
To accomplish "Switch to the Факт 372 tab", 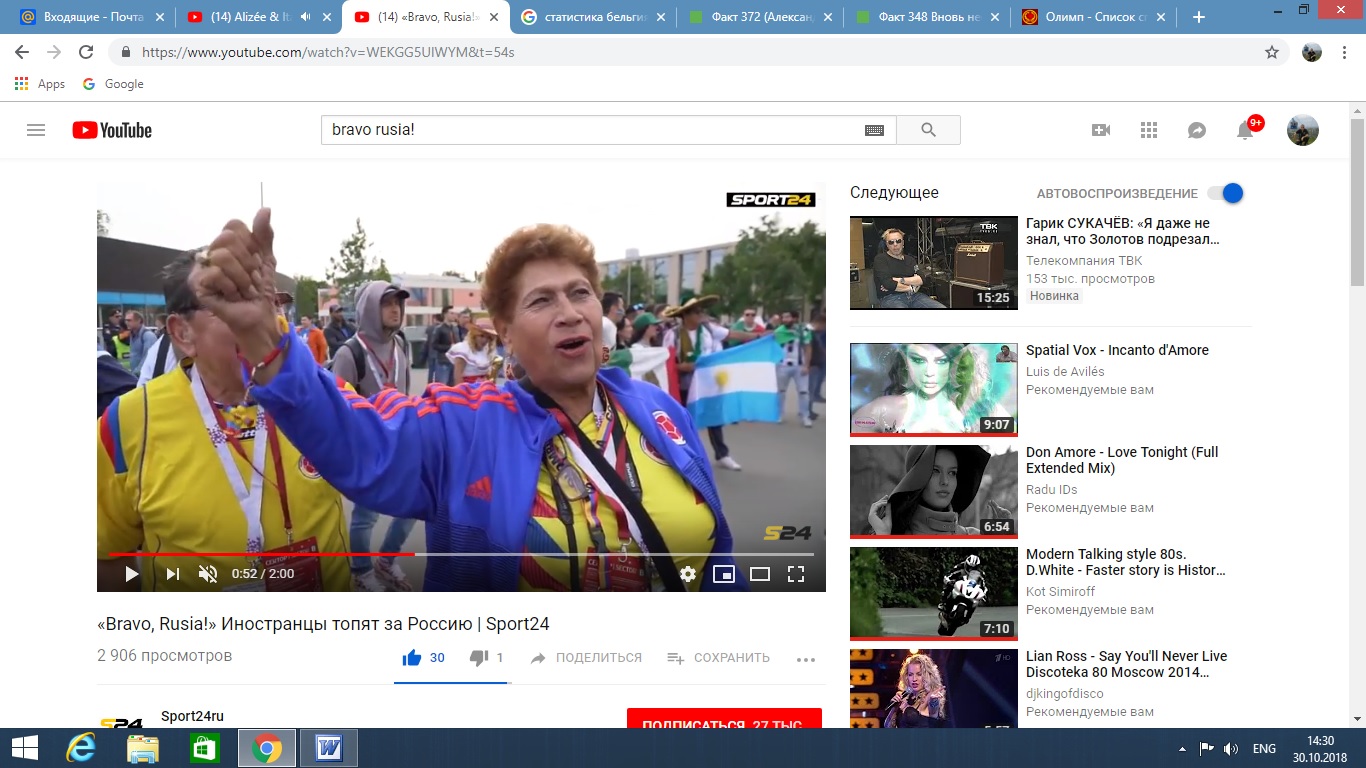I will 759,17.
